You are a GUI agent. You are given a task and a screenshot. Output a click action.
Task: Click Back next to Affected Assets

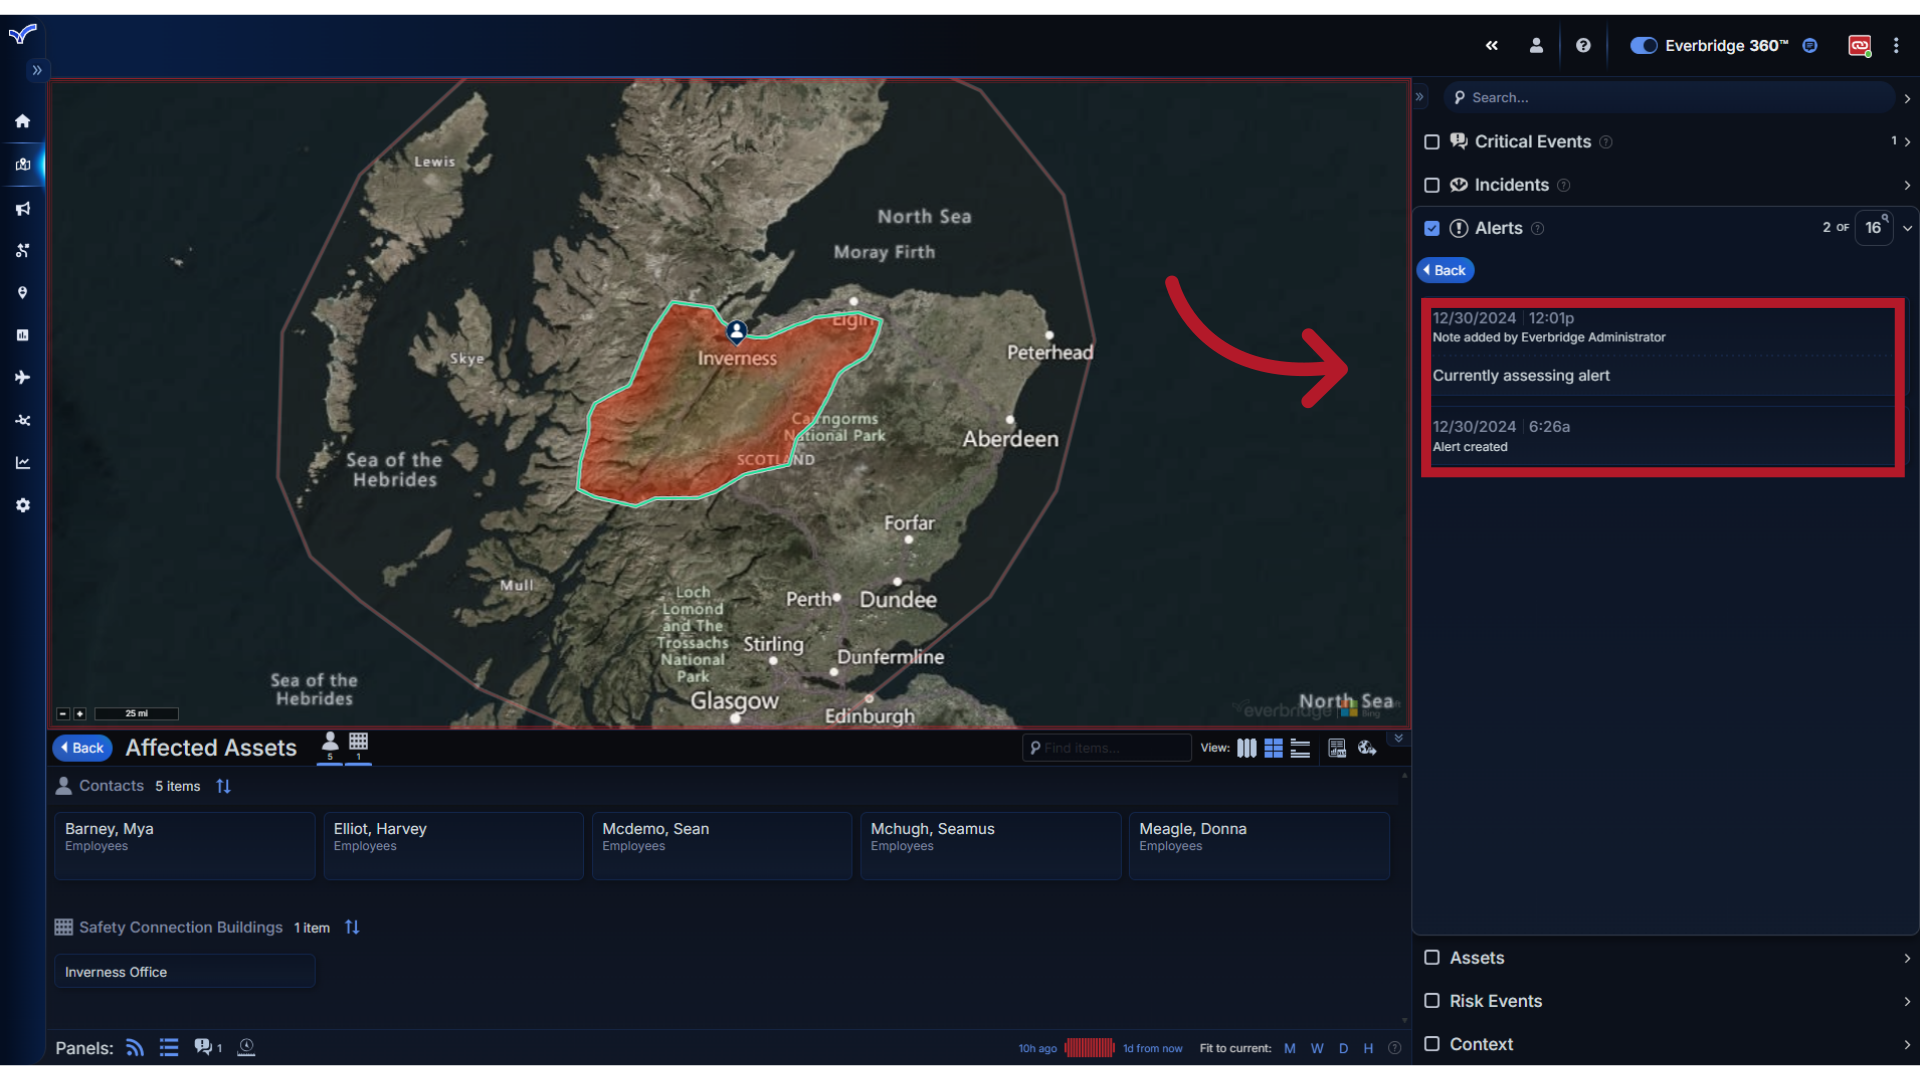point(82,747)
